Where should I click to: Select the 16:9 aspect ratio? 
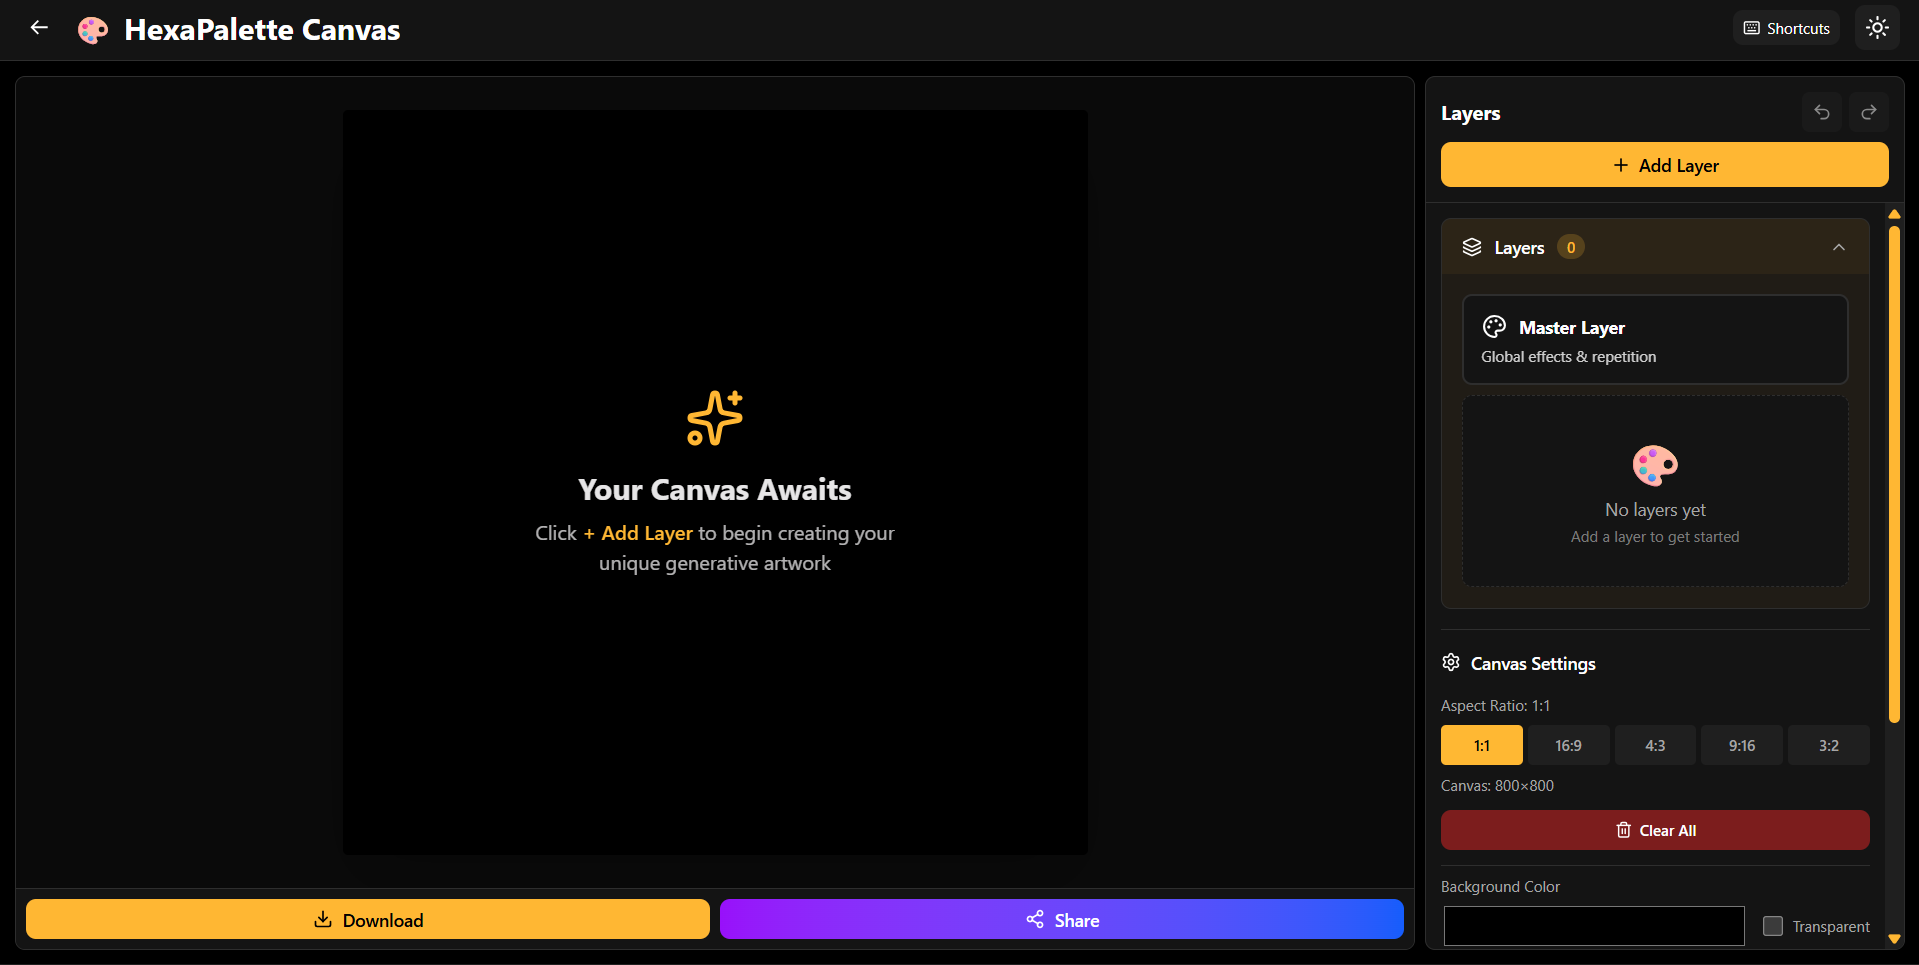(1568, 745)
